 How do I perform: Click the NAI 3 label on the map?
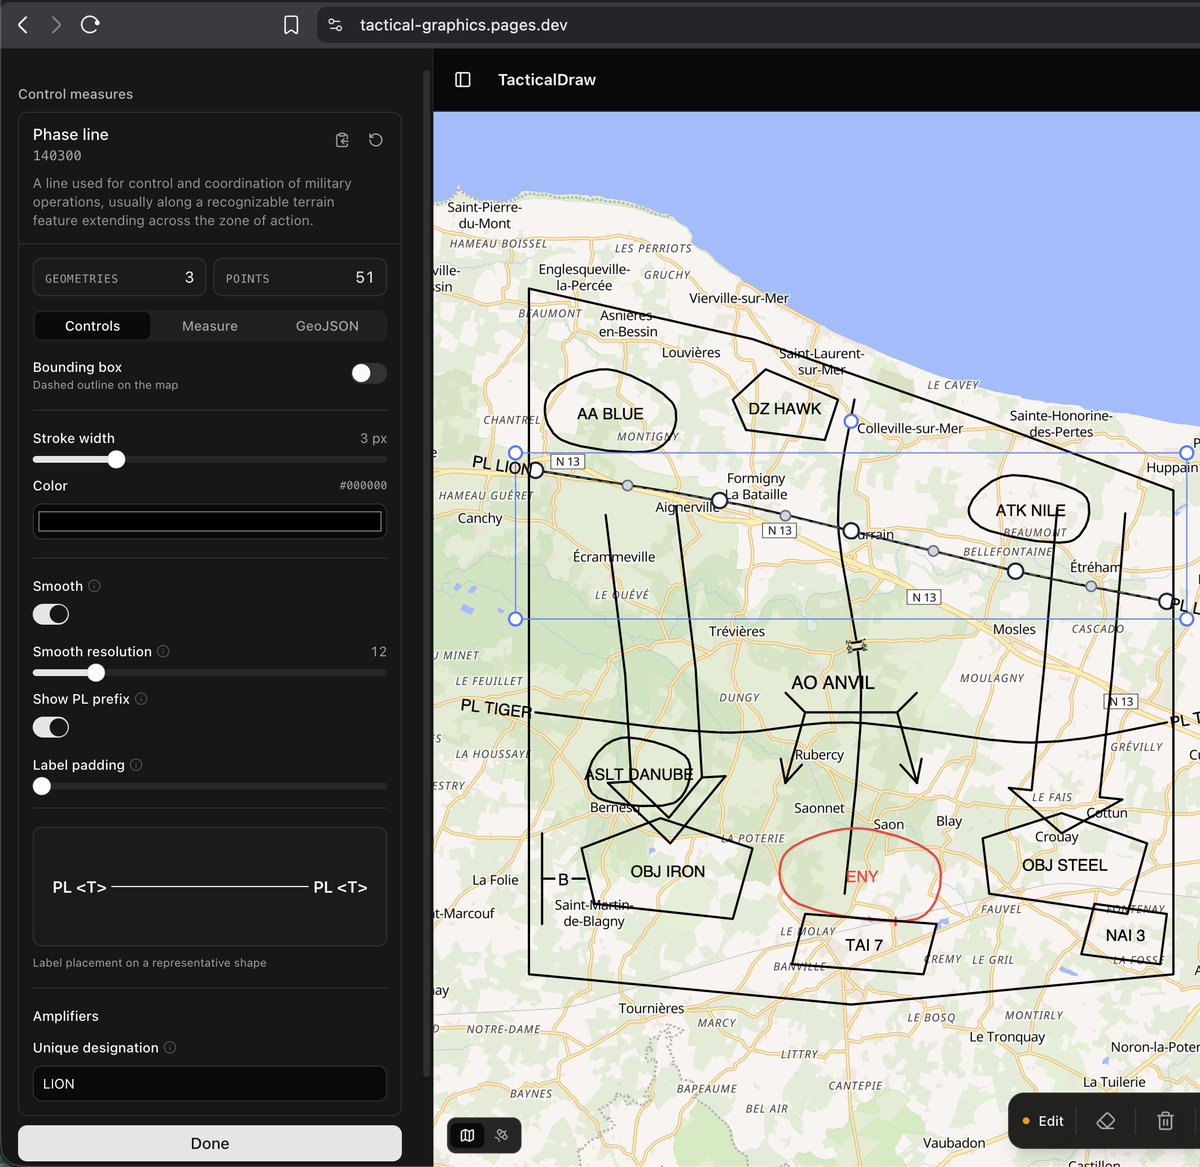point(1125,936)
